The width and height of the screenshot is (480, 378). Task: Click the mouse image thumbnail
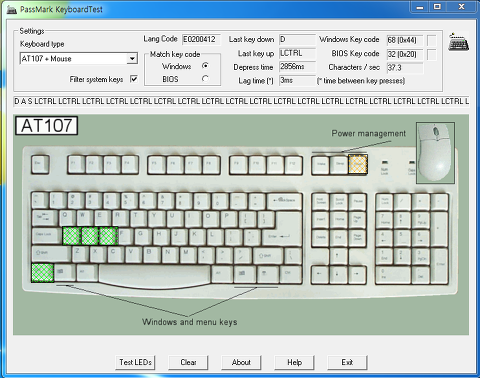[435, 153]
